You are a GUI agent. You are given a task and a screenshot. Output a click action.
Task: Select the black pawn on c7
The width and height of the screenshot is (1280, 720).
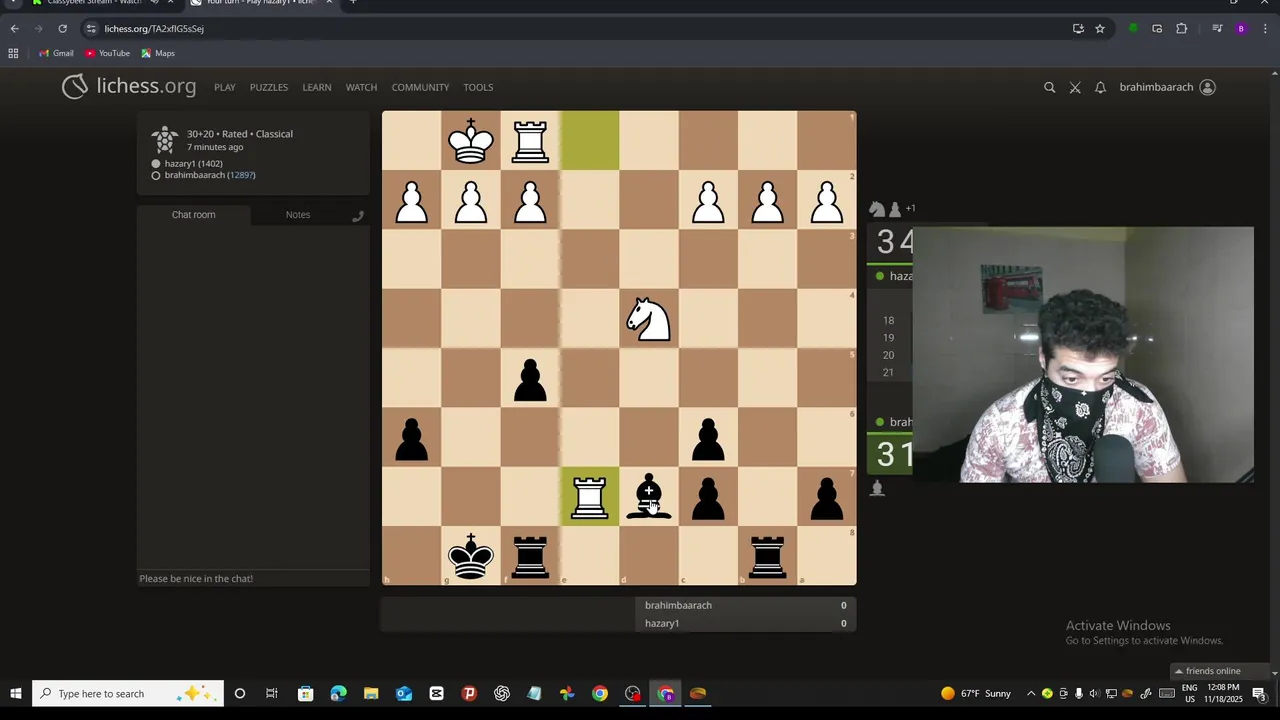[x=709, y=497]
